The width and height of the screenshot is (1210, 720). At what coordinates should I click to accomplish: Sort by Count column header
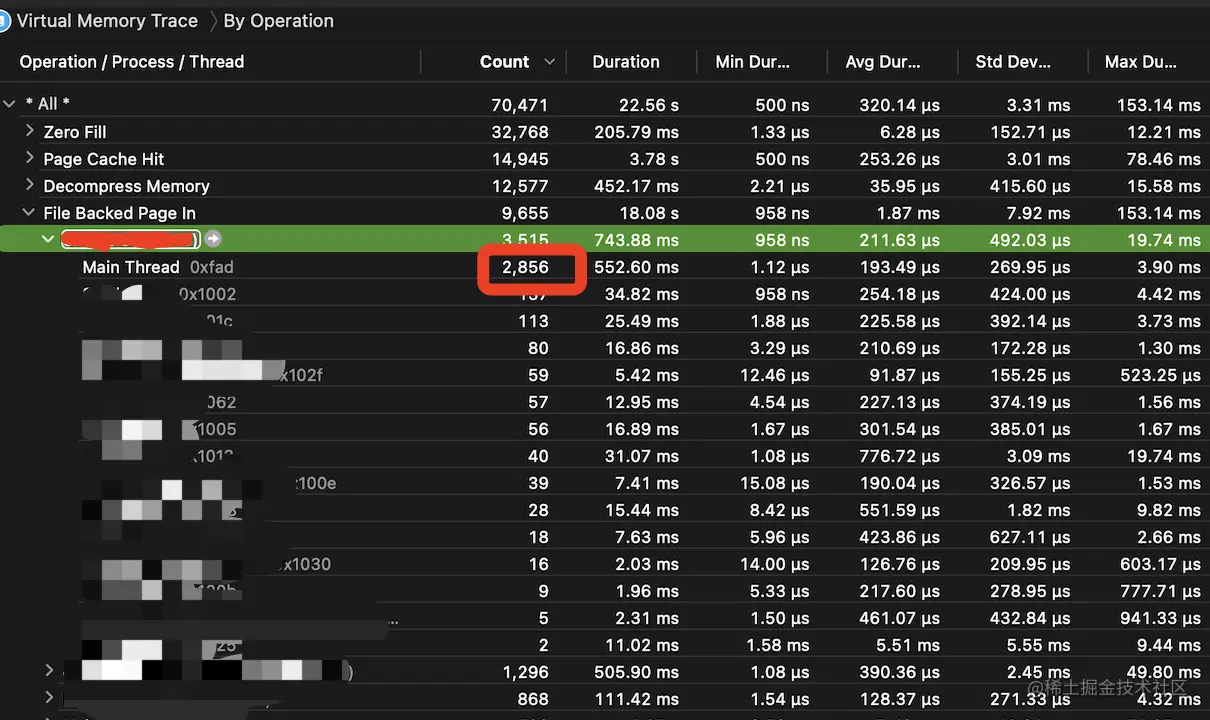point(504,62)
